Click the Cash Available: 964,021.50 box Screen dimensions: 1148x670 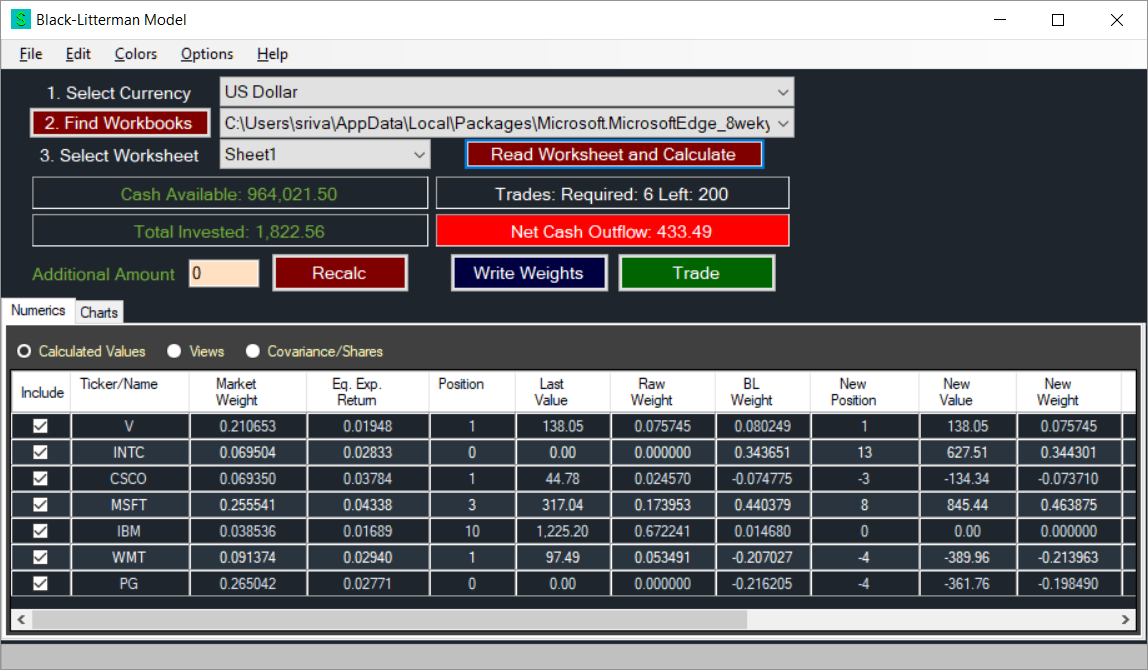[230, 194]
